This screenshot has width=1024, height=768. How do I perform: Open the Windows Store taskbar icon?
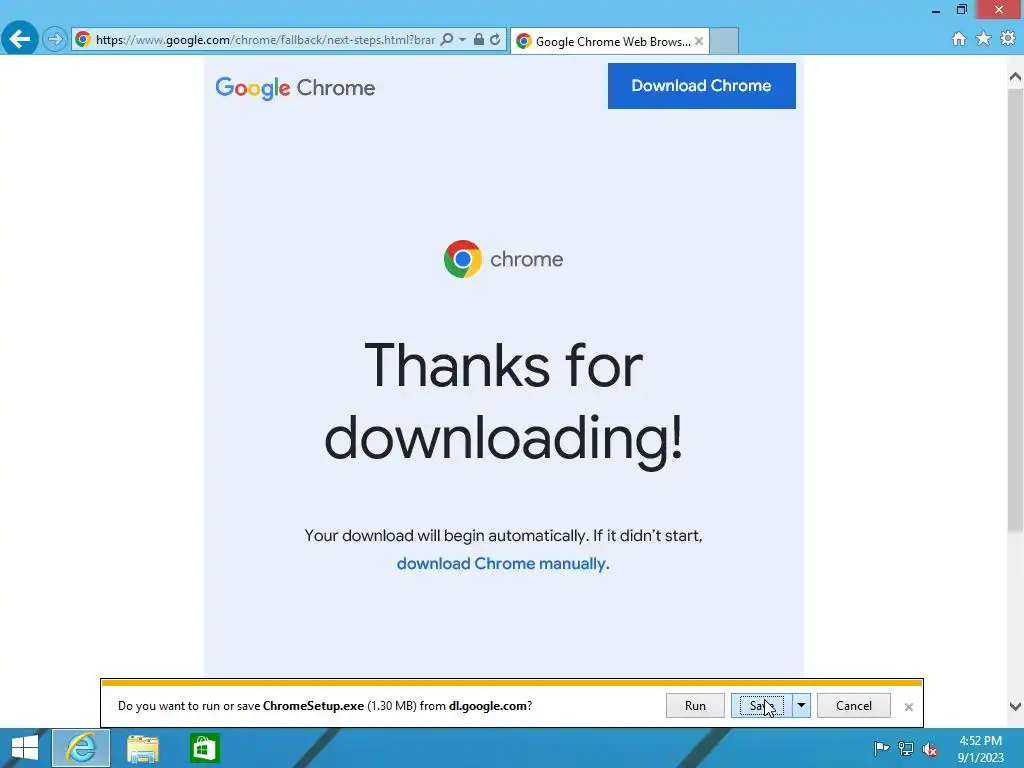[x=204, y=748]
